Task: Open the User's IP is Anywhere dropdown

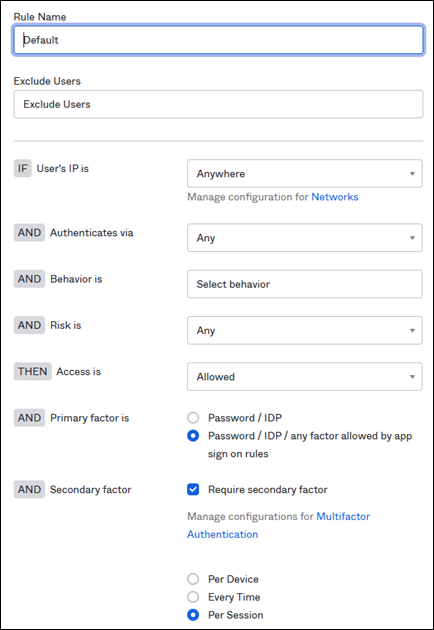Action: pyautogui.click(x=305, y=174)
